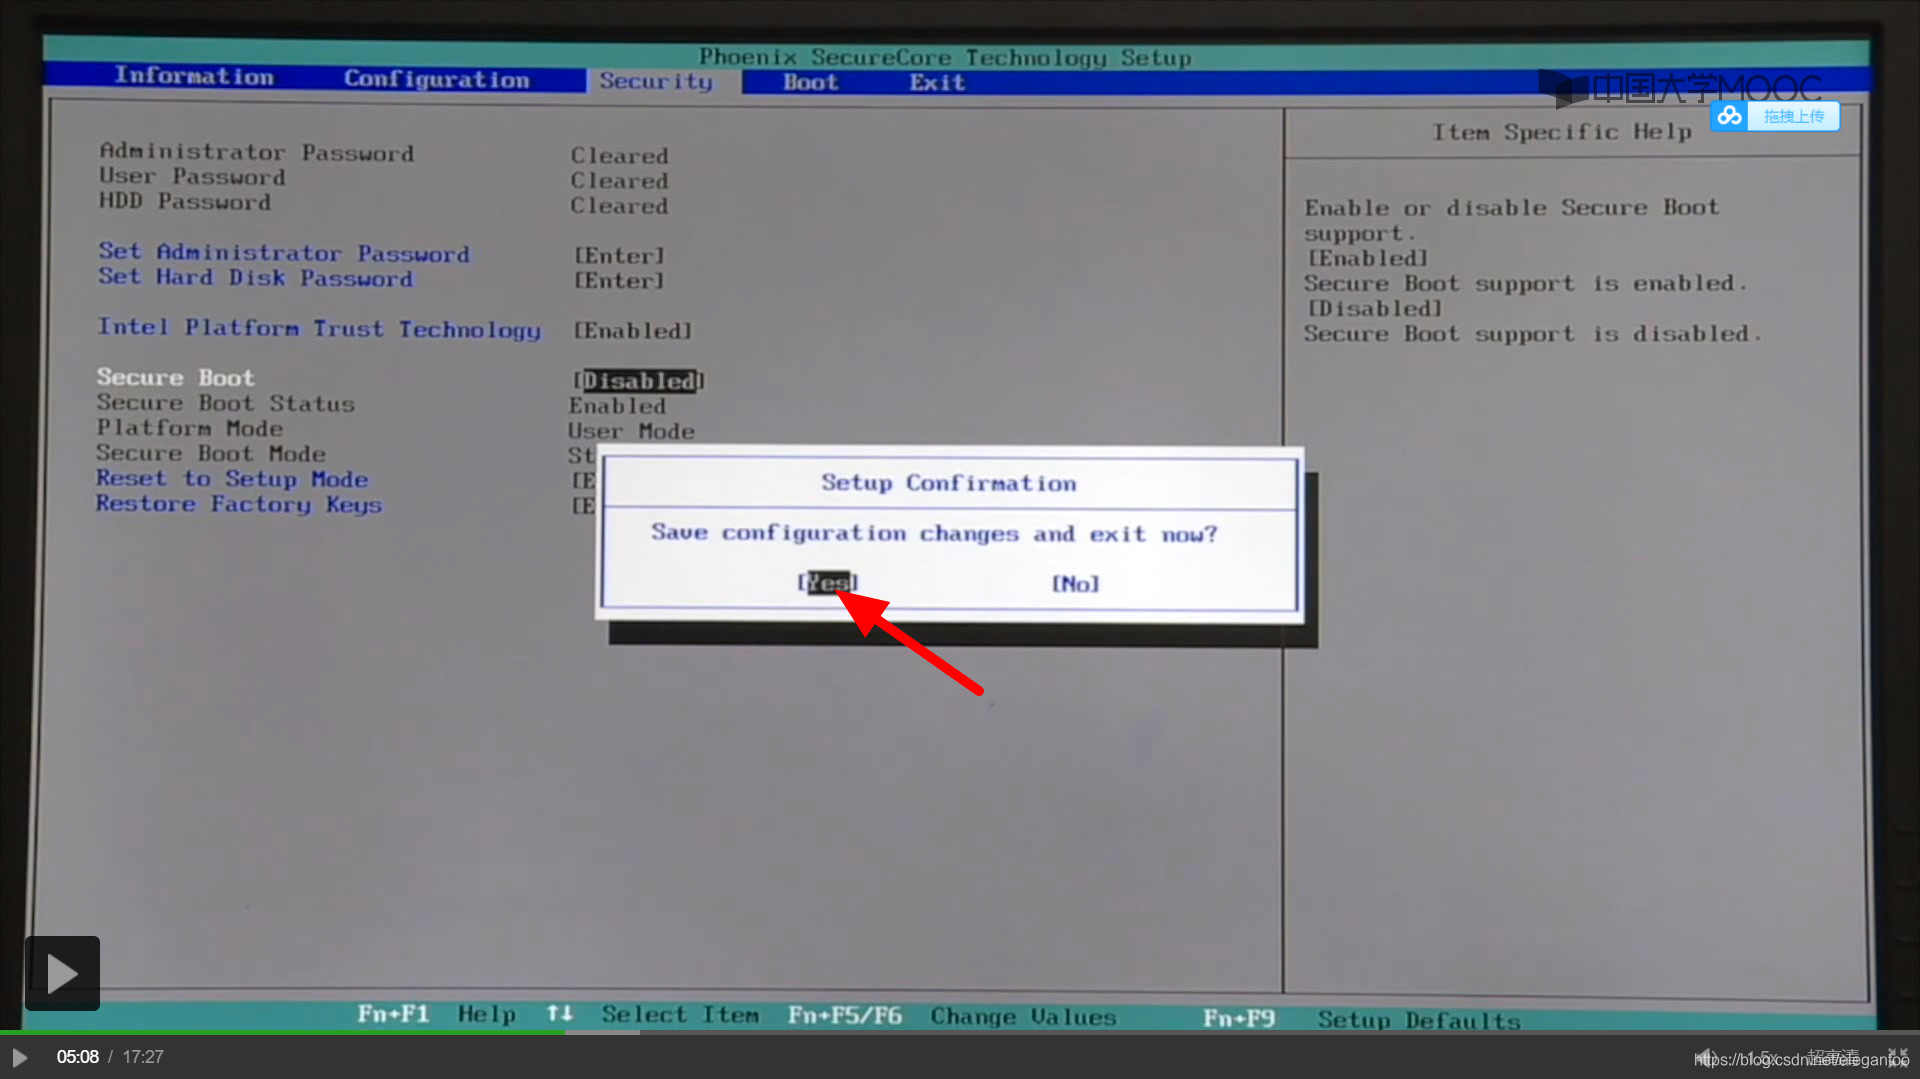This screenshot has width=1920, height=1079.
Task: Switch to the Configuration tab
Action: [x=437, y=79]
